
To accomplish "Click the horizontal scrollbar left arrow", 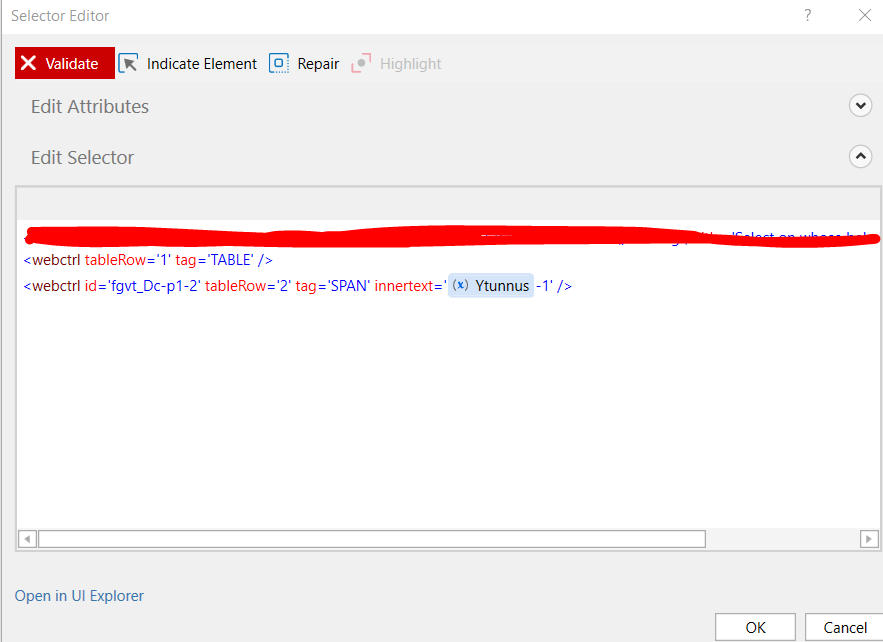I will [27, 539].
